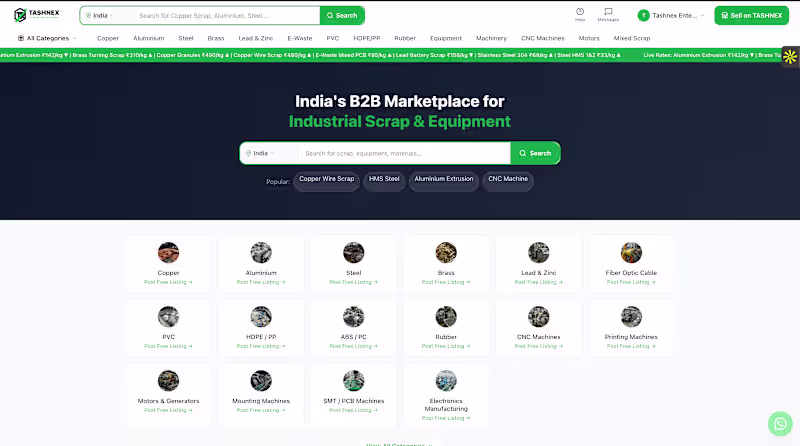The image size is (800, 446).
Task: Open the Messages icon
Action: (x=608, y=14)
